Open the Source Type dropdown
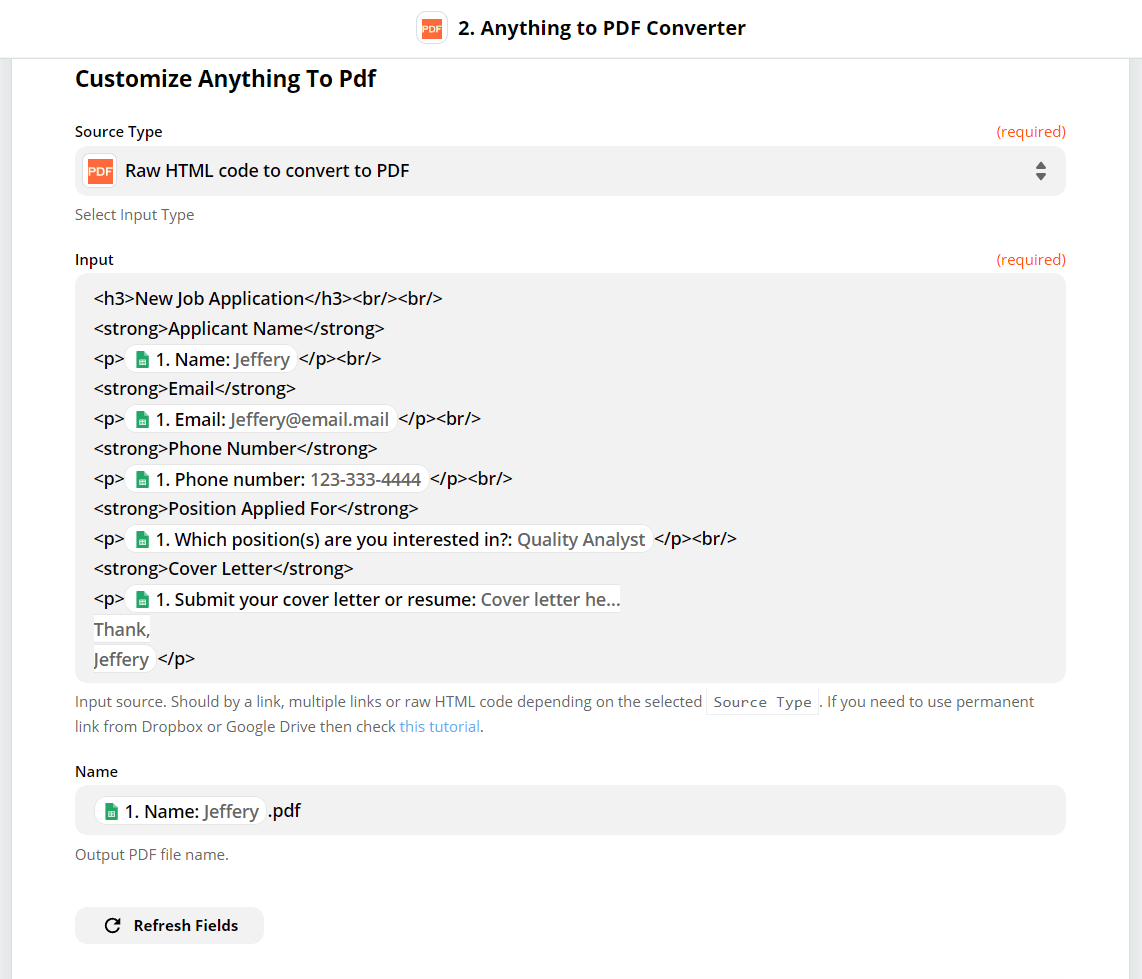The height and width of the screenshot is (979, 1142). coord(570,171)
